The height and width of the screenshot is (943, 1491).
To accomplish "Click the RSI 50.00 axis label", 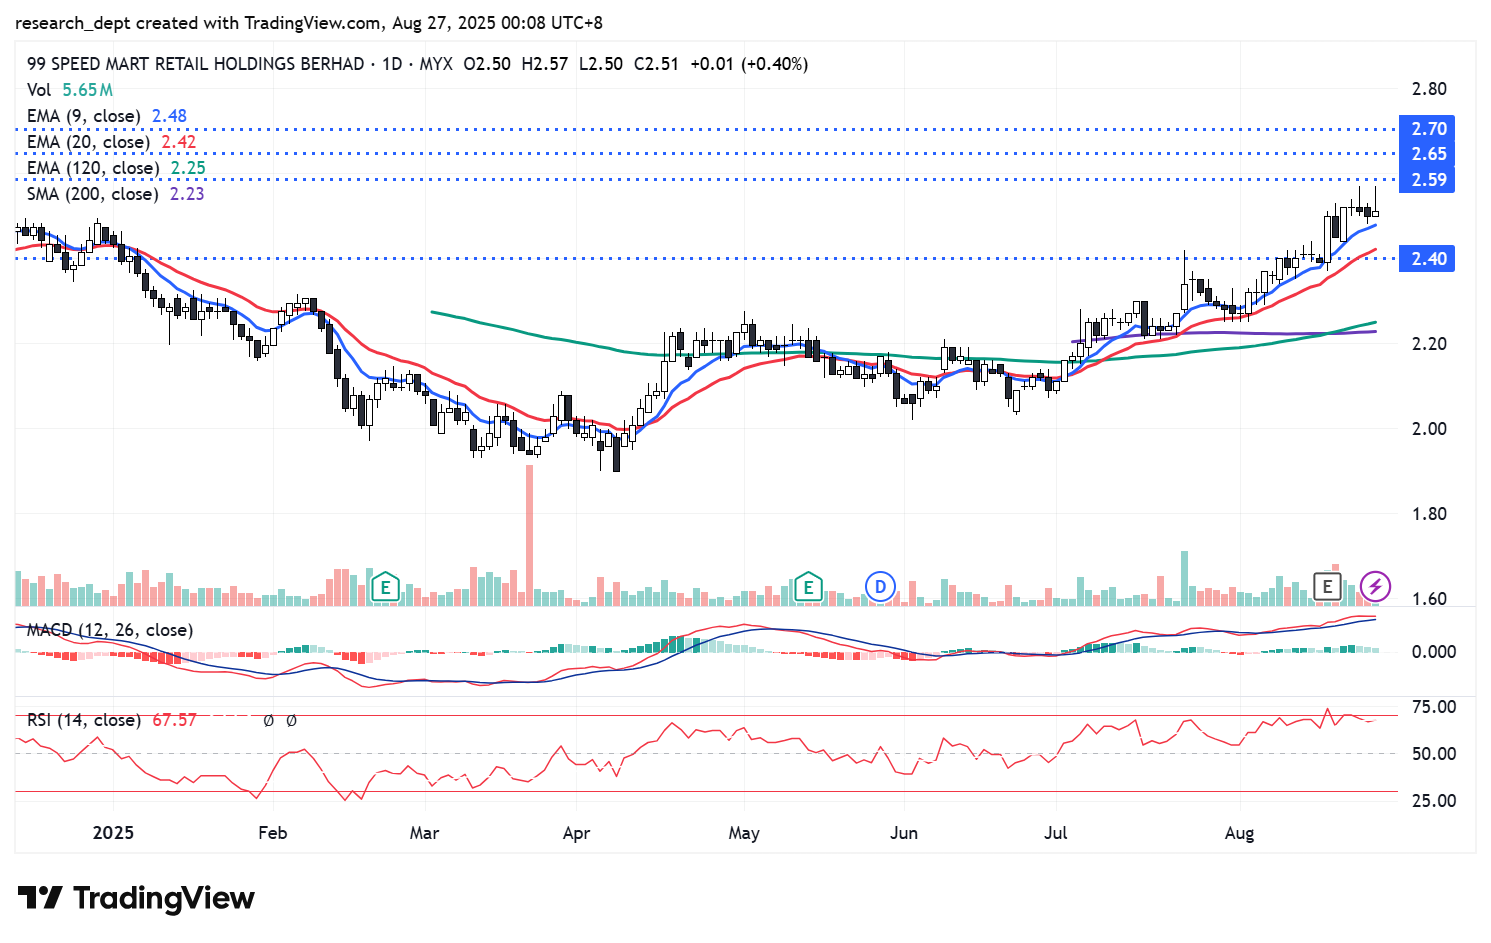I will 1434,754.
